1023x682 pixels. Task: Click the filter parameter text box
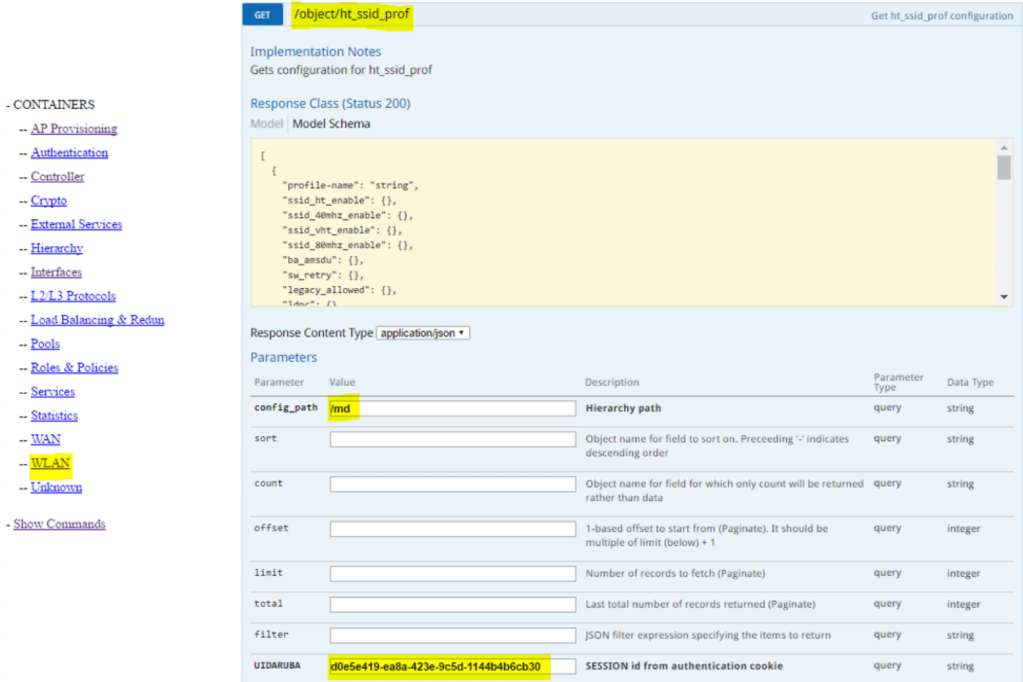(452, 635)
